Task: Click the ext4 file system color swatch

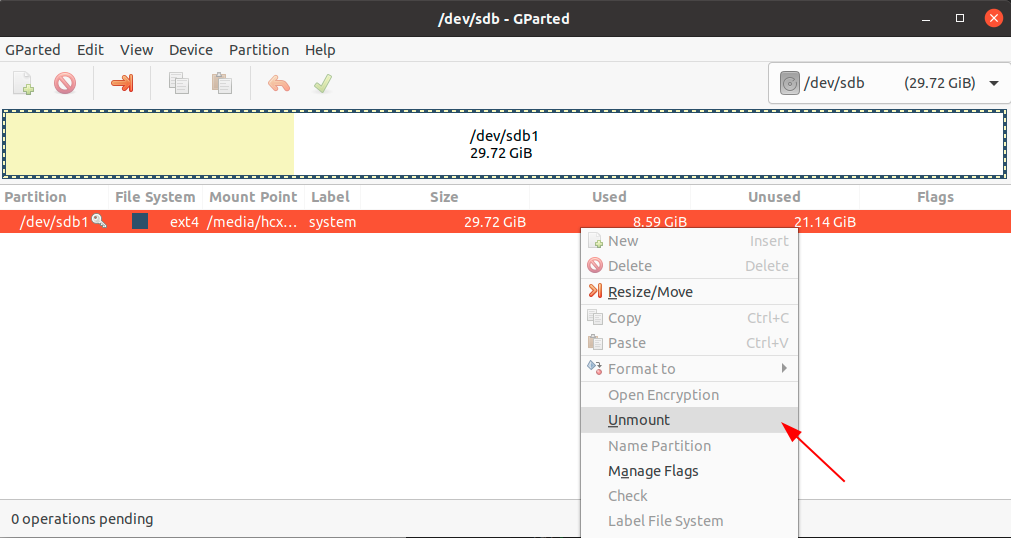Action: click(x=140, y=221)
